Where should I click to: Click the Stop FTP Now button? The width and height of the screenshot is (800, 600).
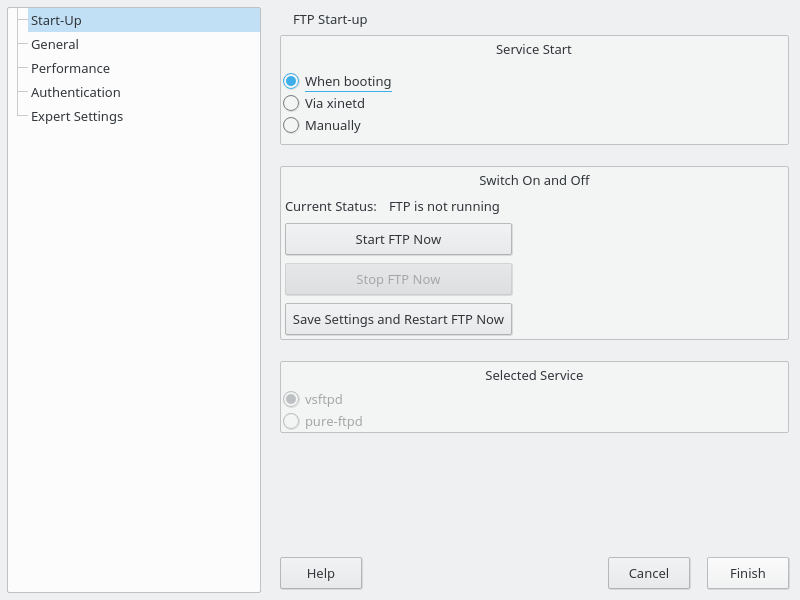[398, 279]
